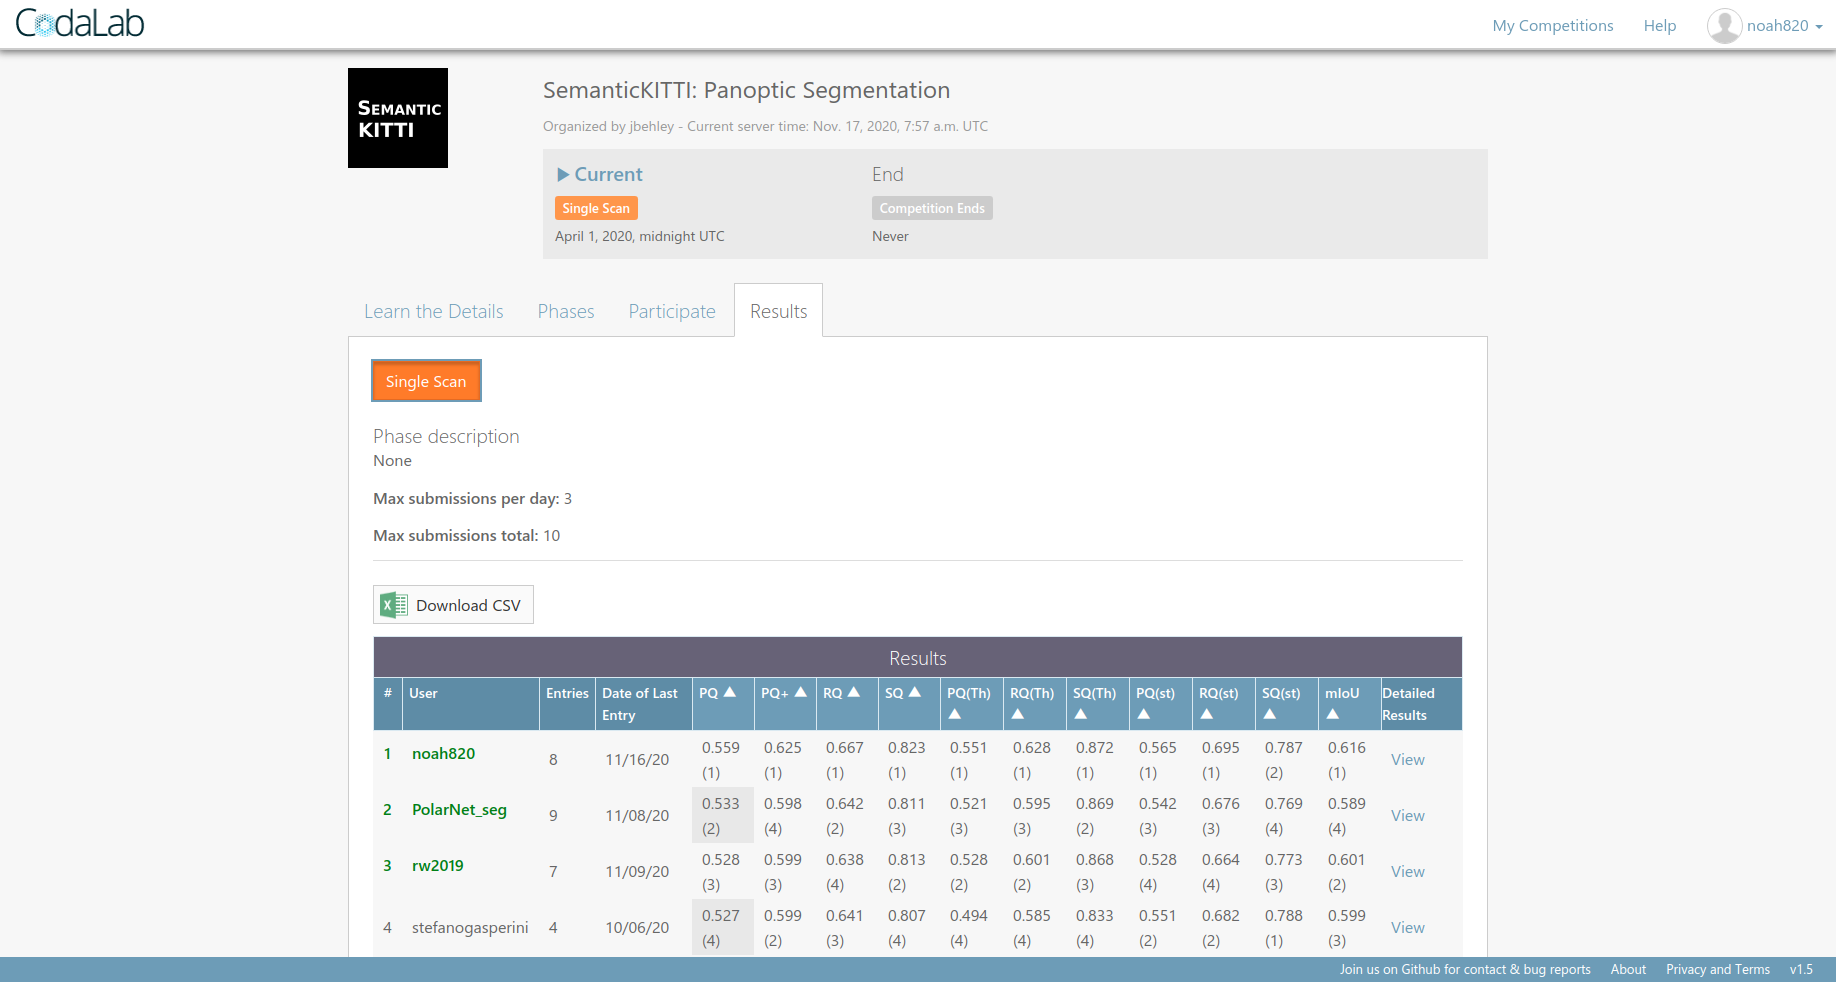Switch to Learn the Details tab

[434, 311]
